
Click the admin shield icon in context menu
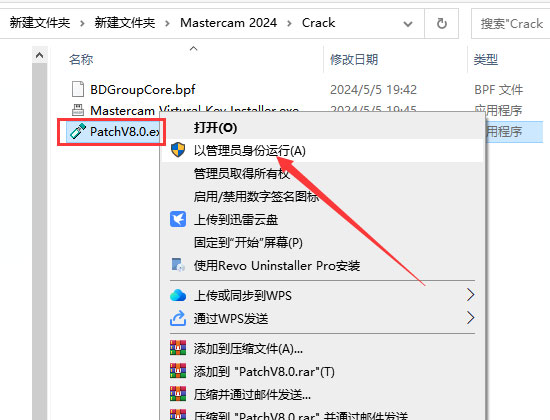click(178, 150)
